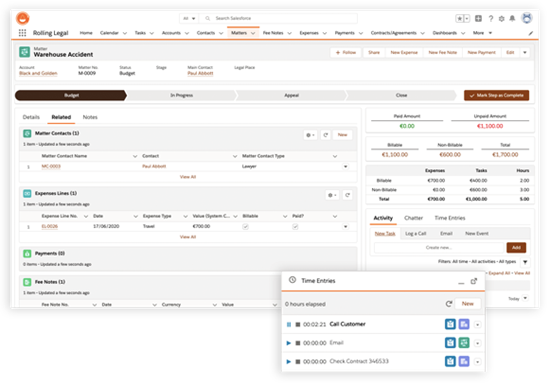Click New in Time Entries panel
The height and width of the screenshot is (386, 550).
[x=468, y=304]
